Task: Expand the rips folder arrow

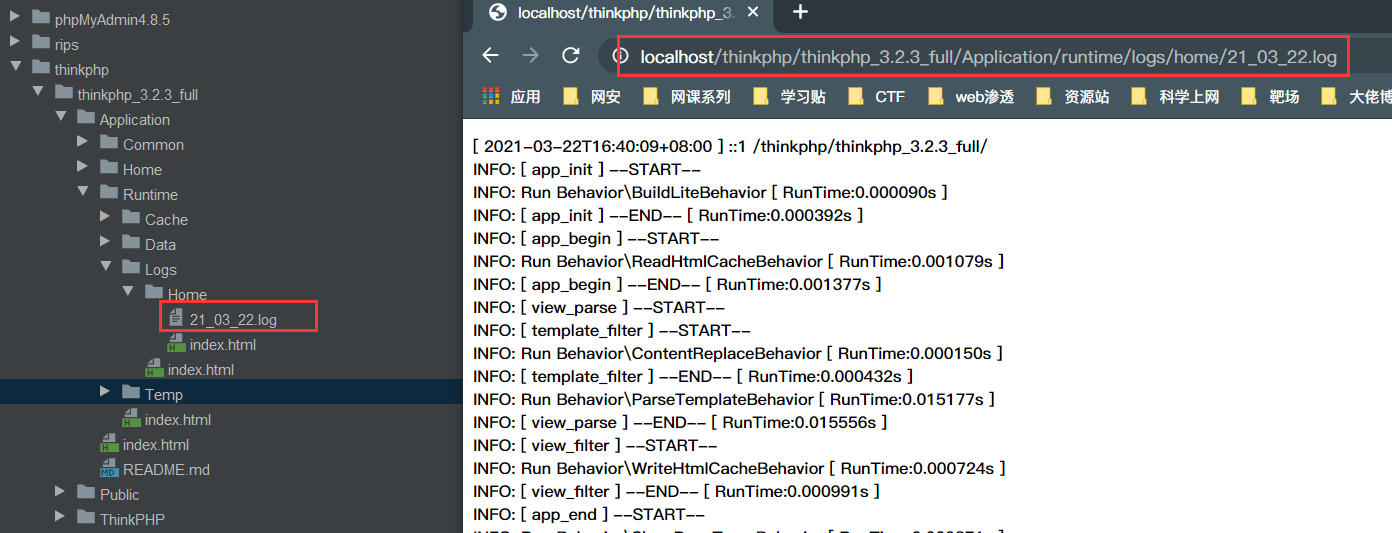Action: [14, 42]
